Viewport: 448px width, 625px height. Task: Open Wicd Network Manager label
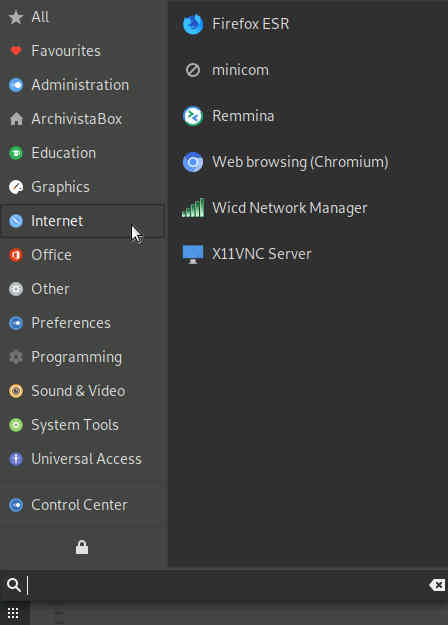coord(290,208)
